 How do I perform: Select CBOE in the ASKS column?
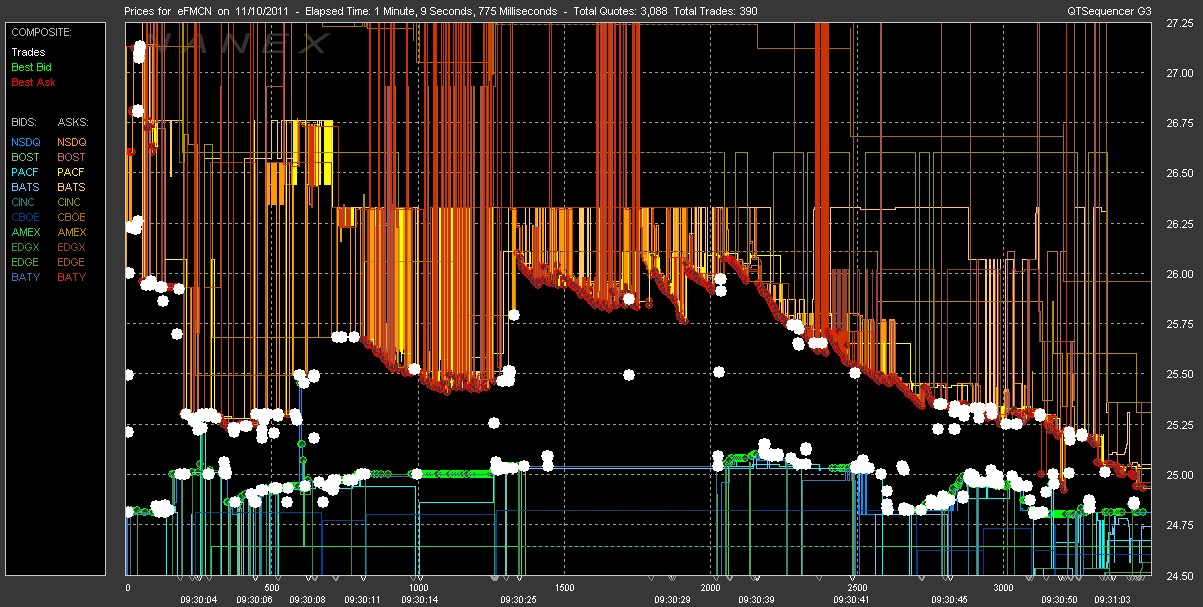[x=72, y=217]
